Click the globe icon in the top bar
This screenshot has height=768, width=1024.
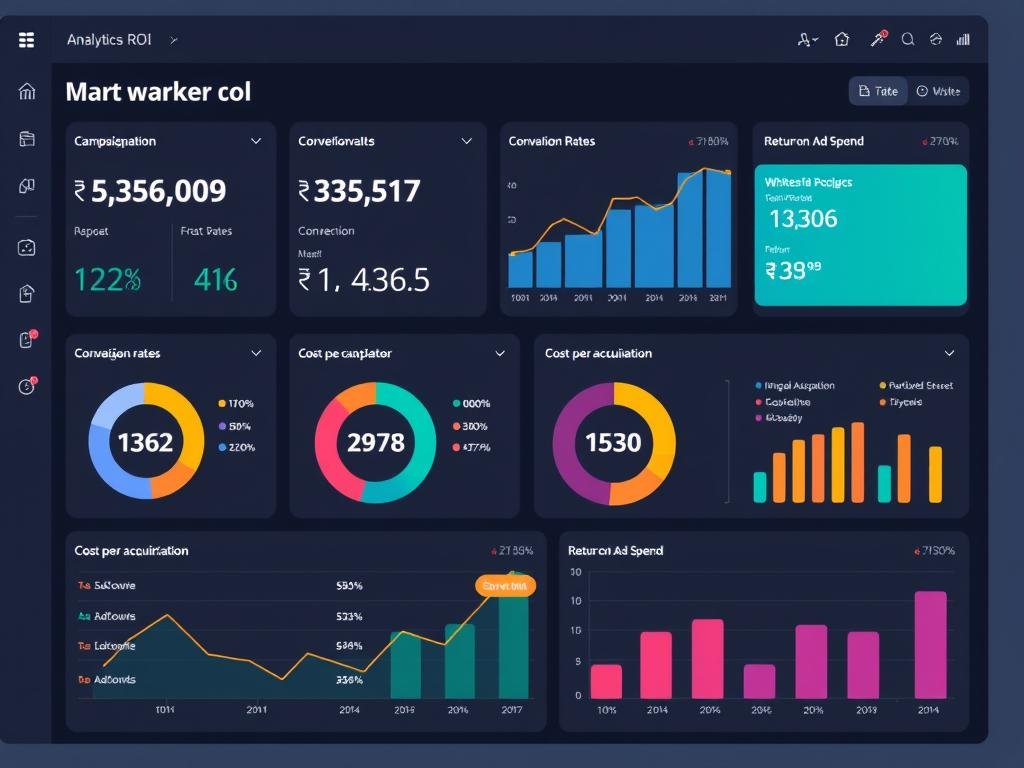(935, 39)
